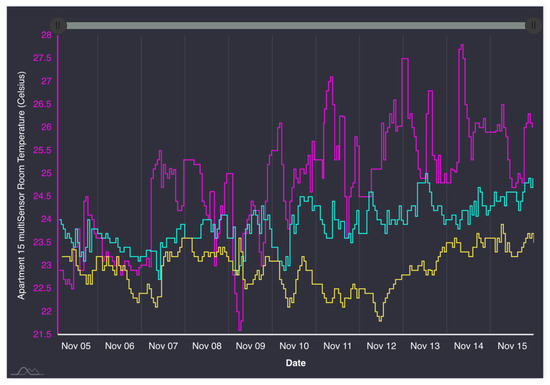550x385 pixels.
Task: Click the Room Temperature axis title
Action: pyautogui.click(x=21, y=185)
